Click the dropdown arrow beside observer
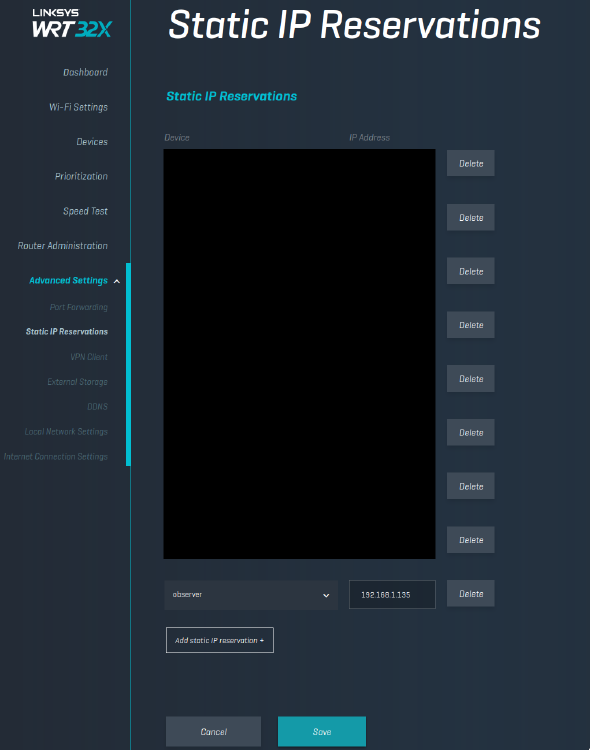This screenshot has height=750, width=590. tap(326, 596)
